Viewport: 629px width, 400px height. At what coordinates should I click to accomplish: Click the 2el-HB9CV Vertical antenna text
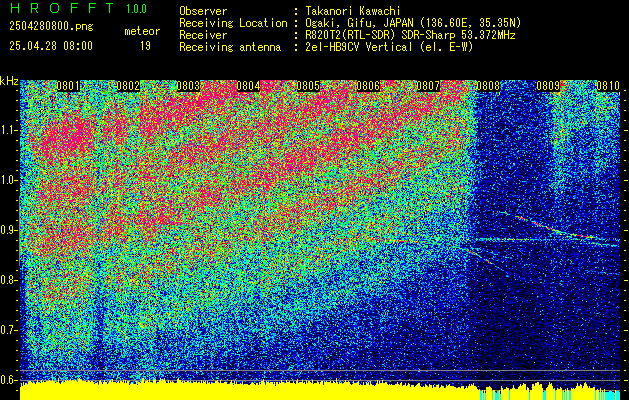coord(389,47)
